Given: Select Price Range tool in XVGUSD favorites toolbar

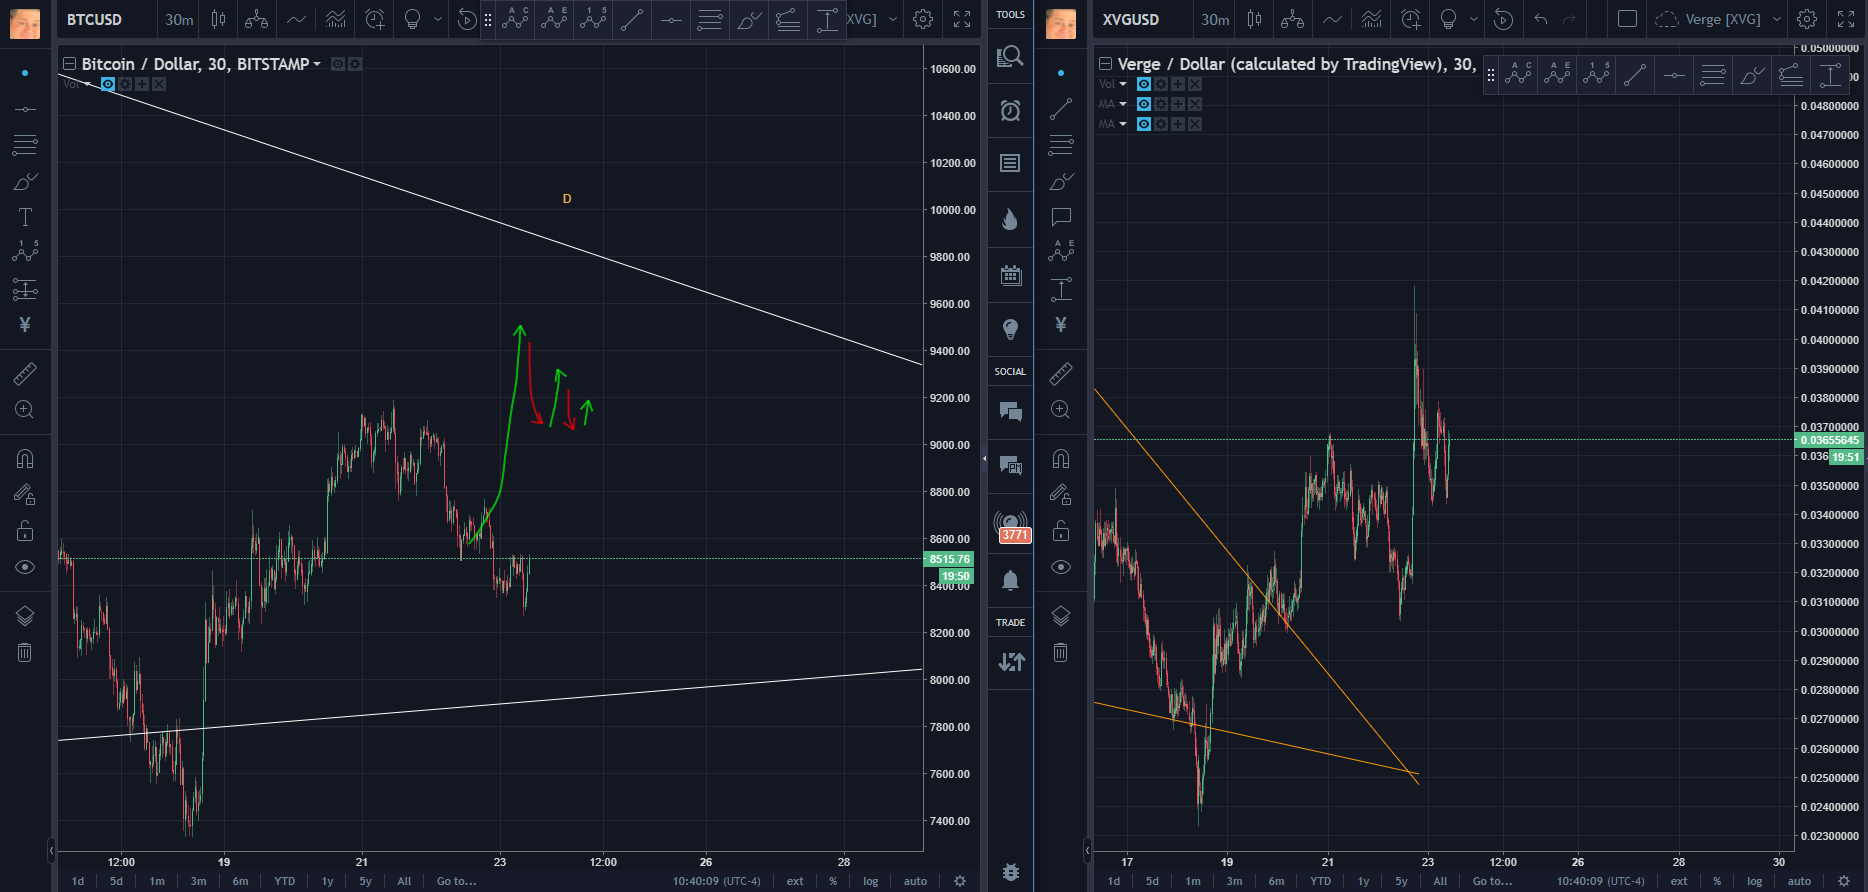Looking at the screenshot, I should 1831,75.
